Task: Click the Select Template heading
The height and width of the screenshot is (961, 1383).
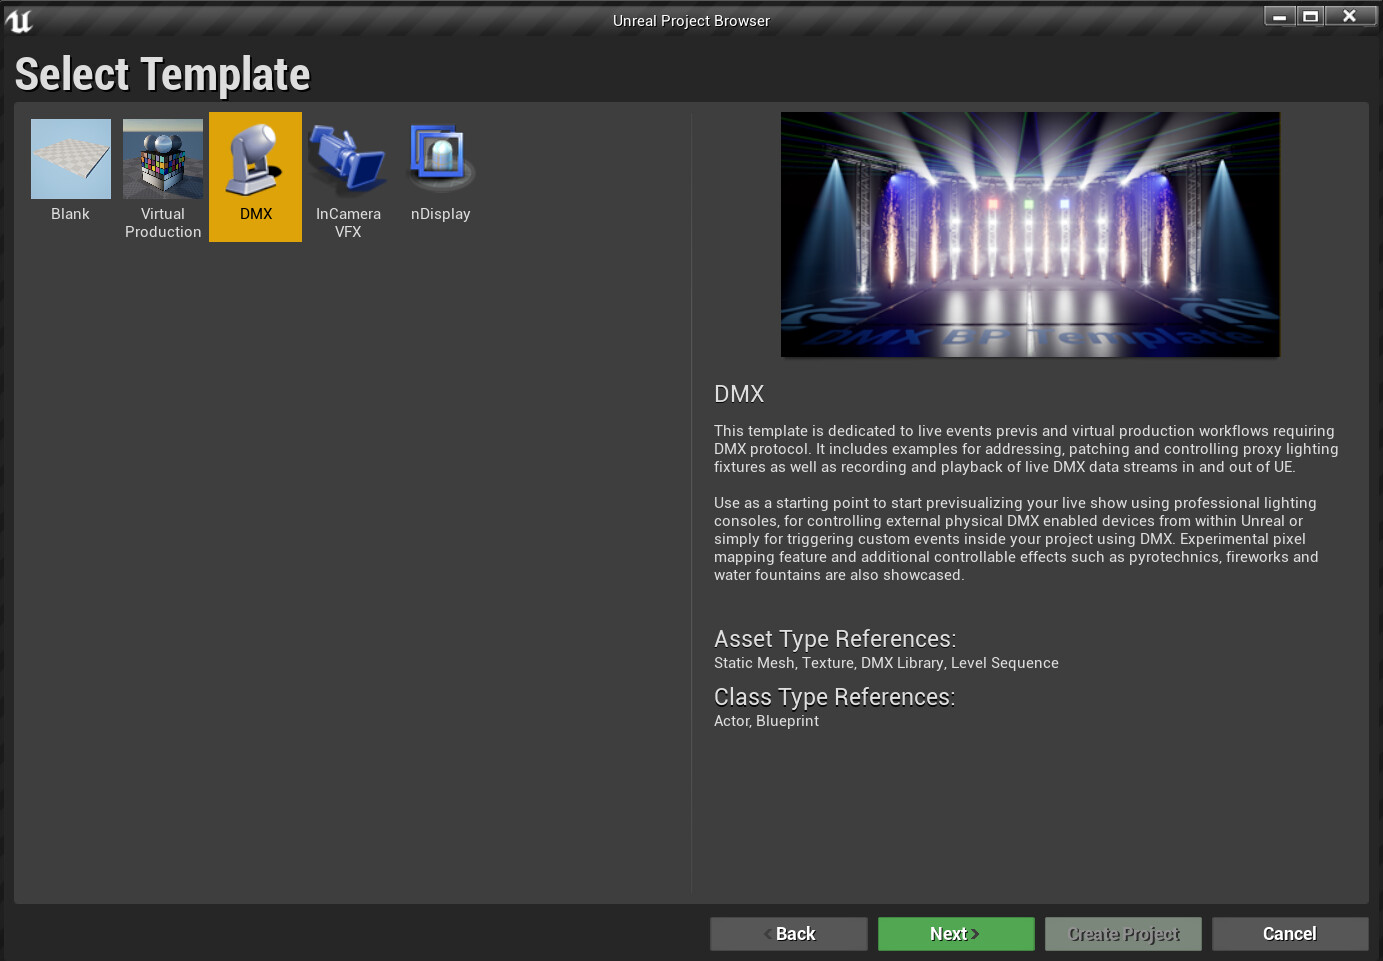Action: (x=162, y=73)
